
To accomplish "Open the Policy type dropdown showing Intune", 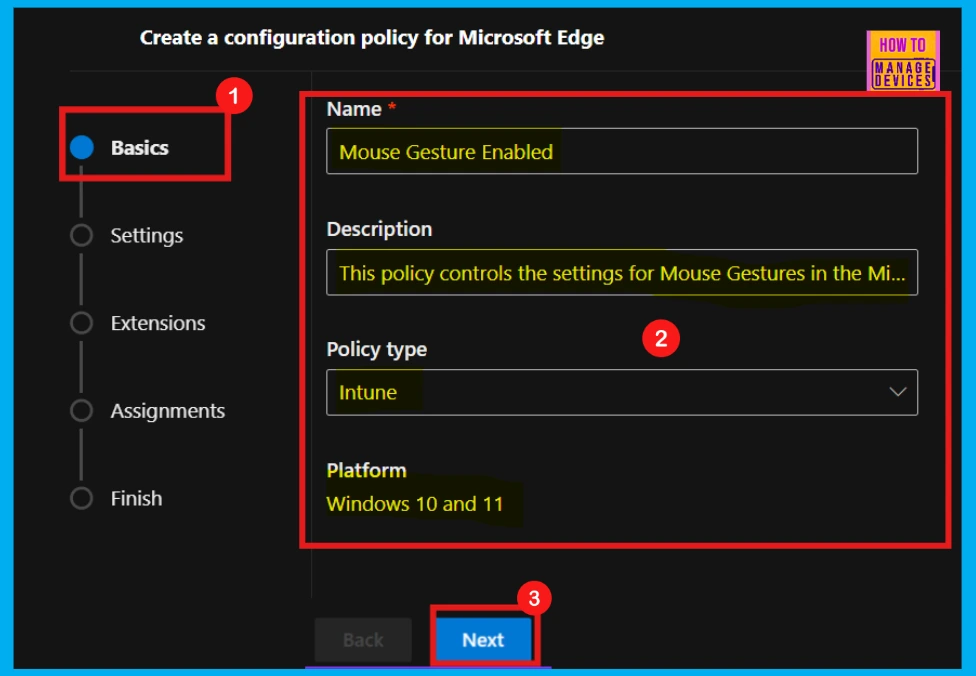I will 622,392.
